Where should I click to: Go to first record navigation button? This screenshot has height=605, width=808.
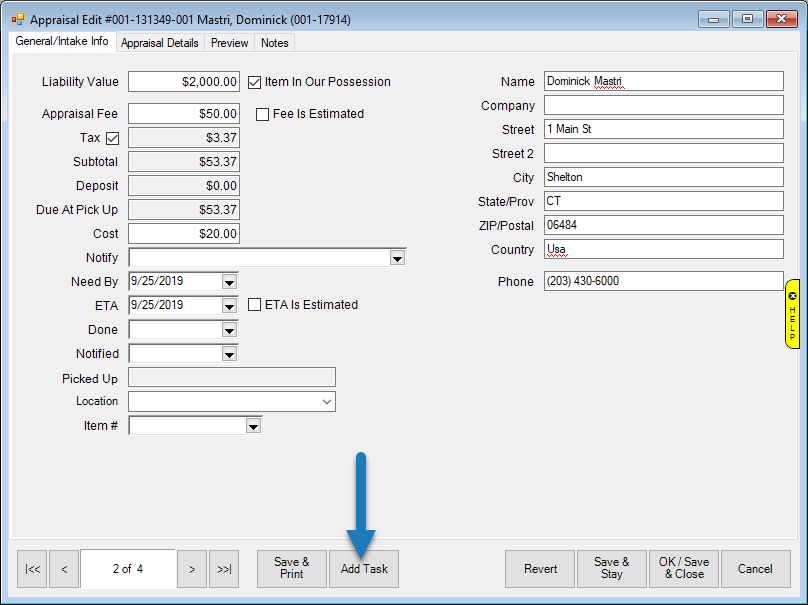(x=32, y=569)
